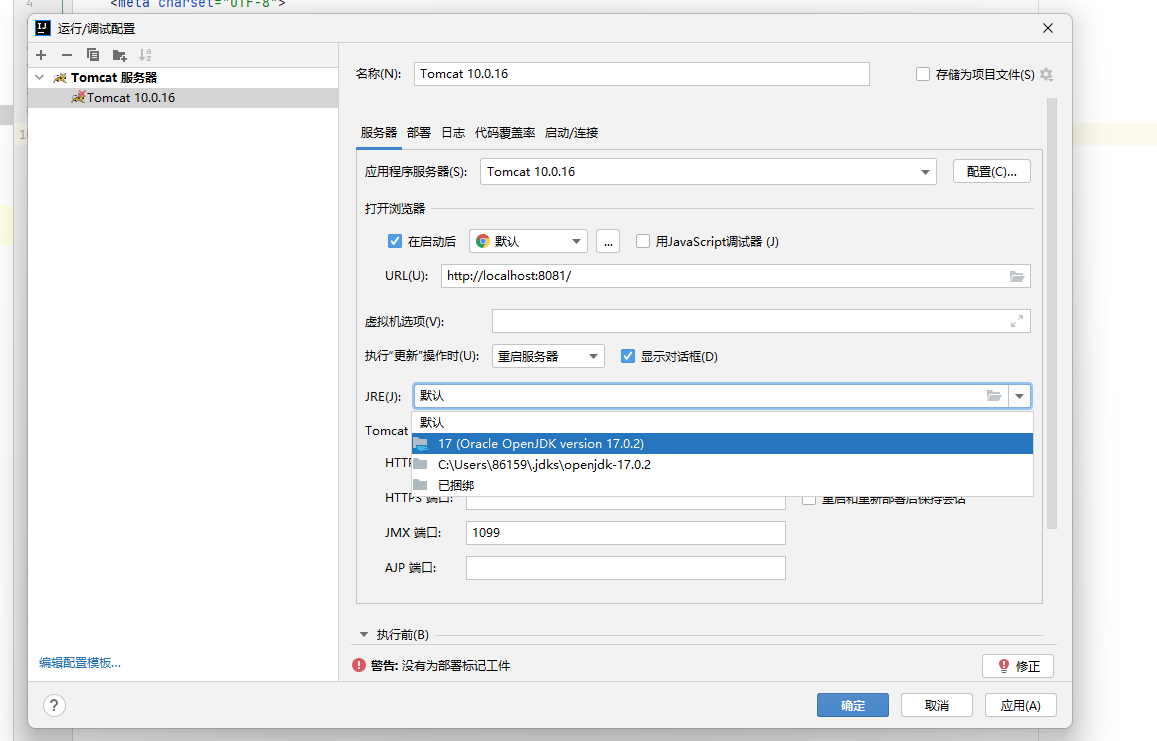Click the red warning icon near the warning message
The height and width of the screenshot is (741, 1157).
[x=359, y=665]
